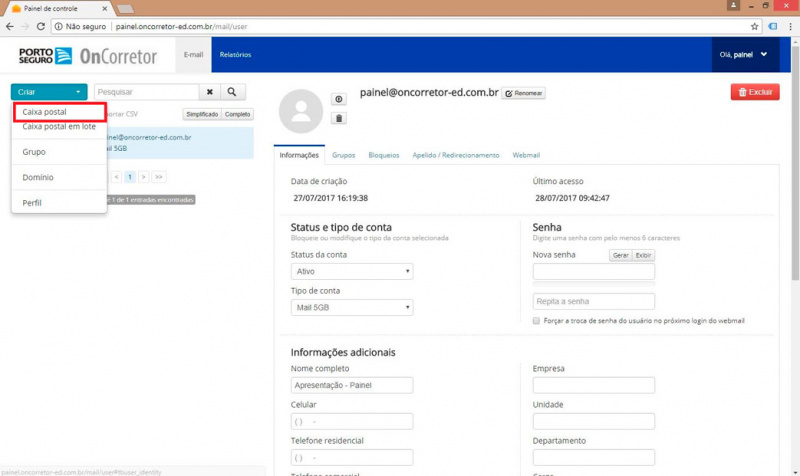Switch to the Grupos tab

pos(343,155)
